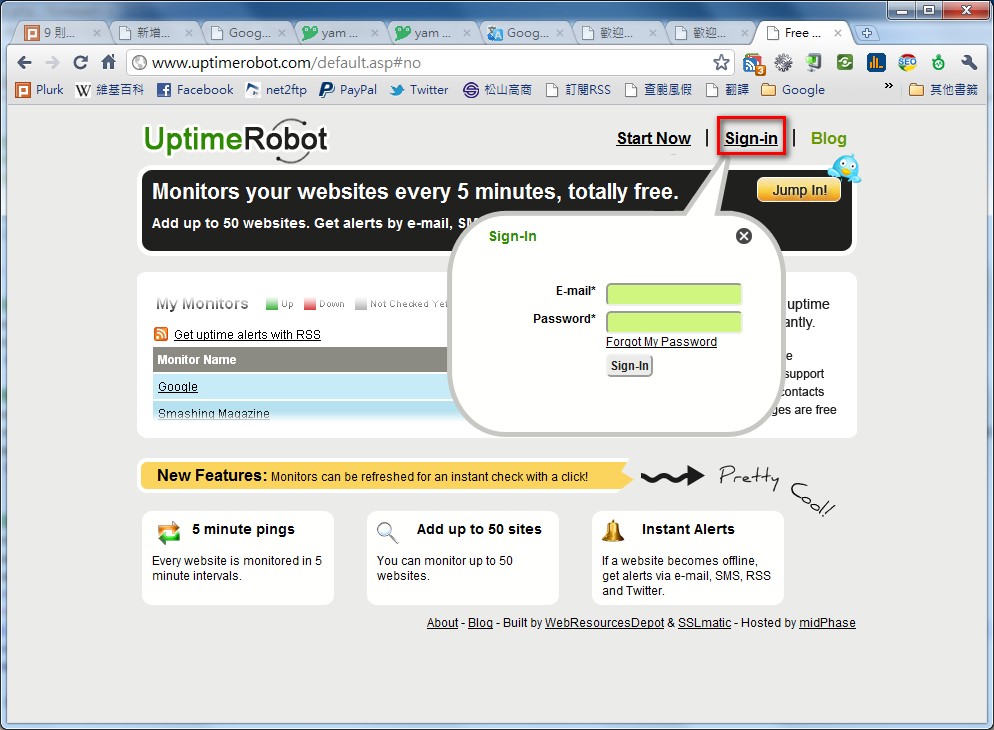Switch to the Google Translate 'Goog...' tab
Screen dimensions: 994x730
527,33
